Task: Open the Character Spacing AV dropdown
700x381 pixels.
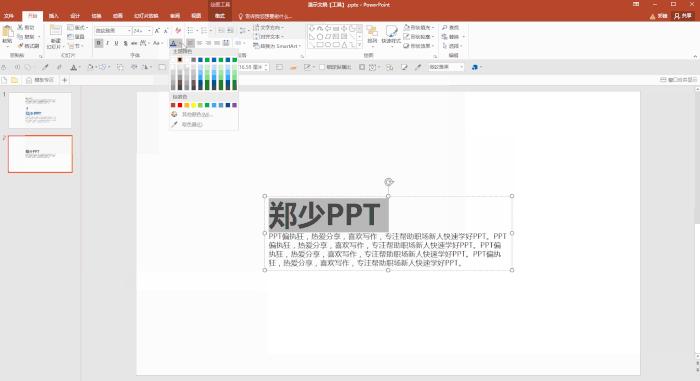Action: pos(144,43)
